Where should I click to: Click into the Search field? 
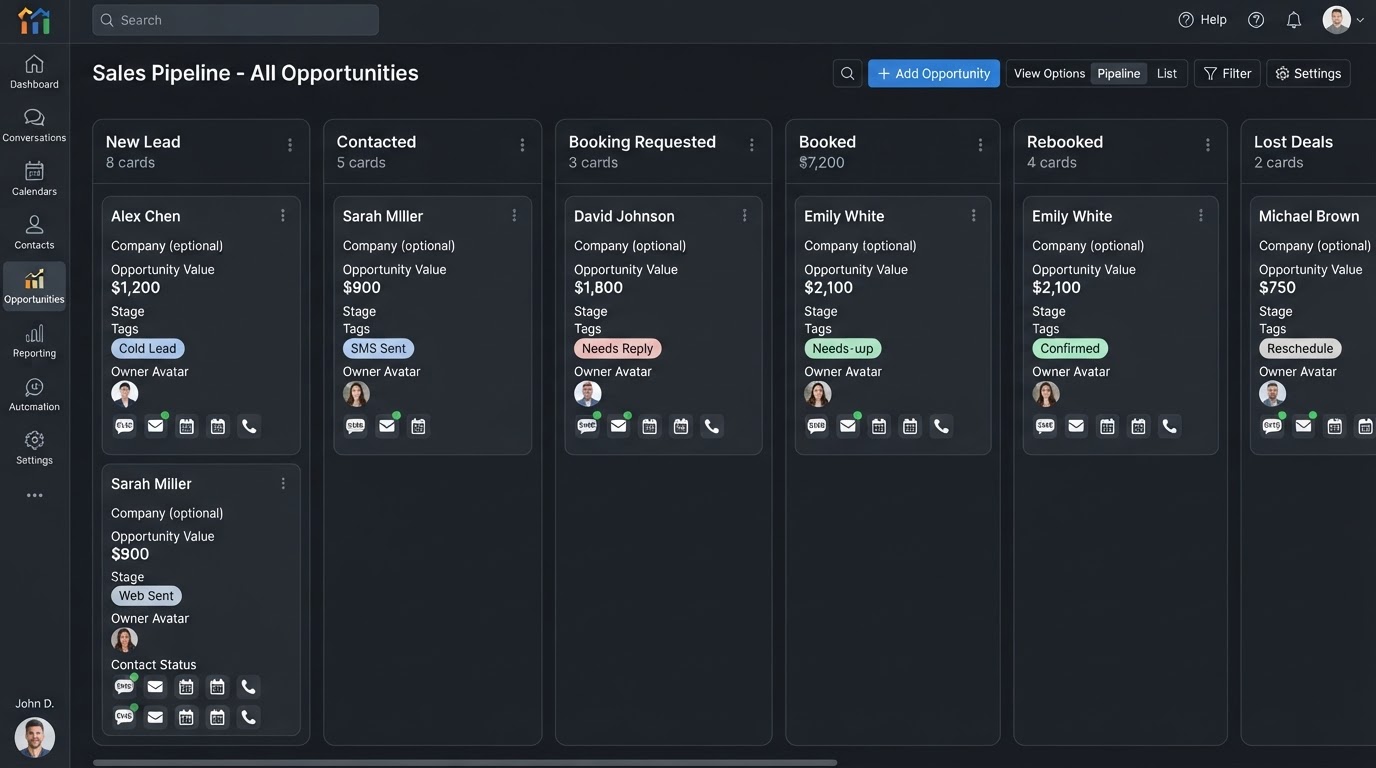click(x=235, y=20)
